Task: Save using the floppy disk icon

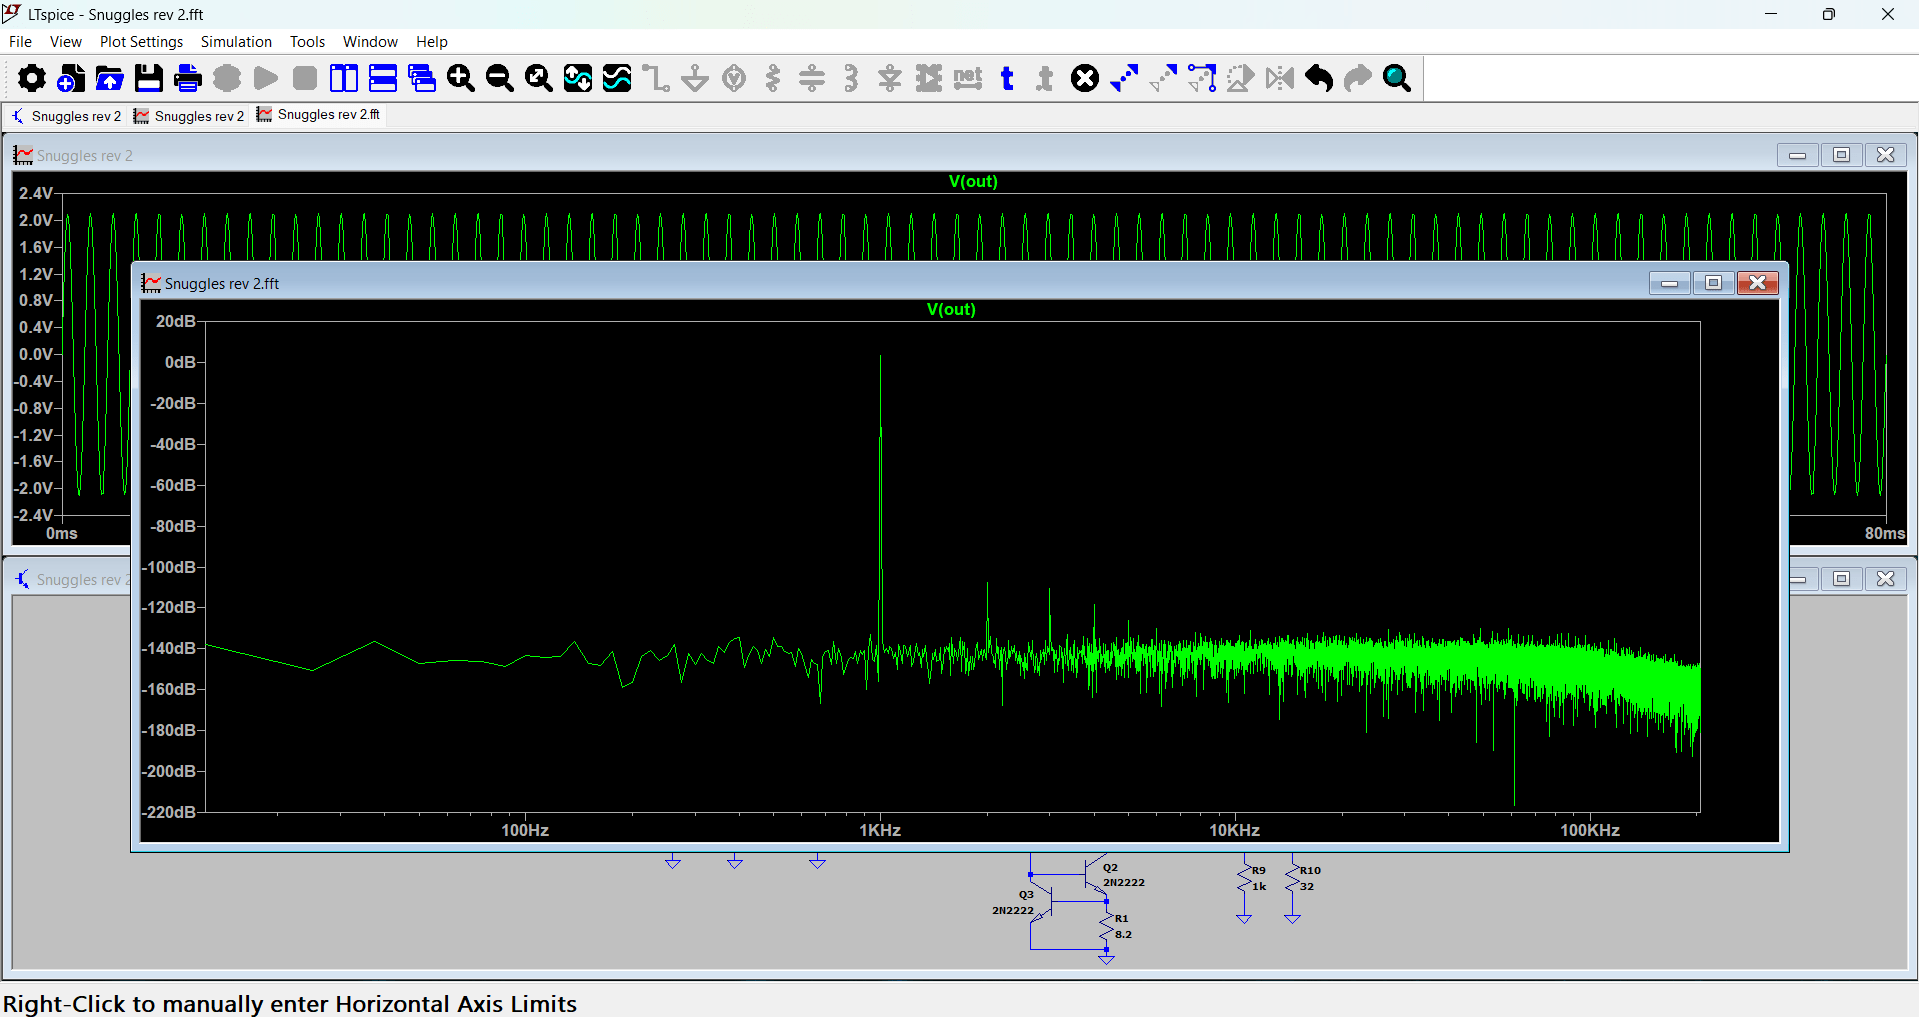Action: click(149, 78)
